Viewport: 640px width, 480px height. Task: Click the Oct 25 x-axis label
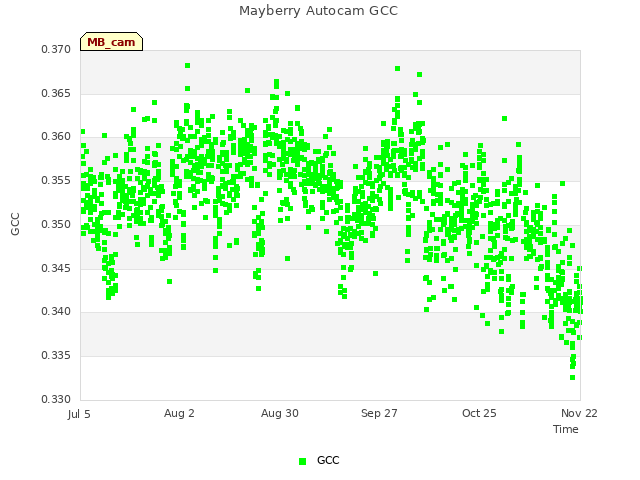[479, 413]
